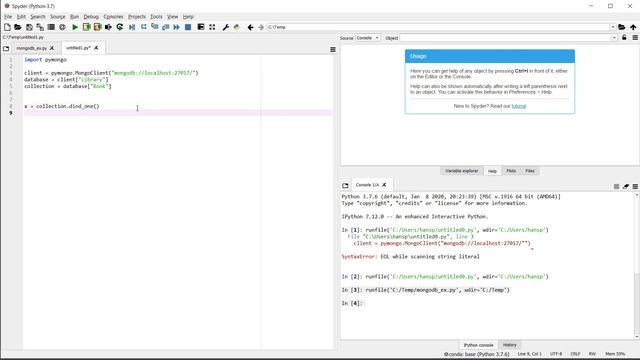
Task: Toggle fullscreen mode toolbar icon
Action: (212, 27)
